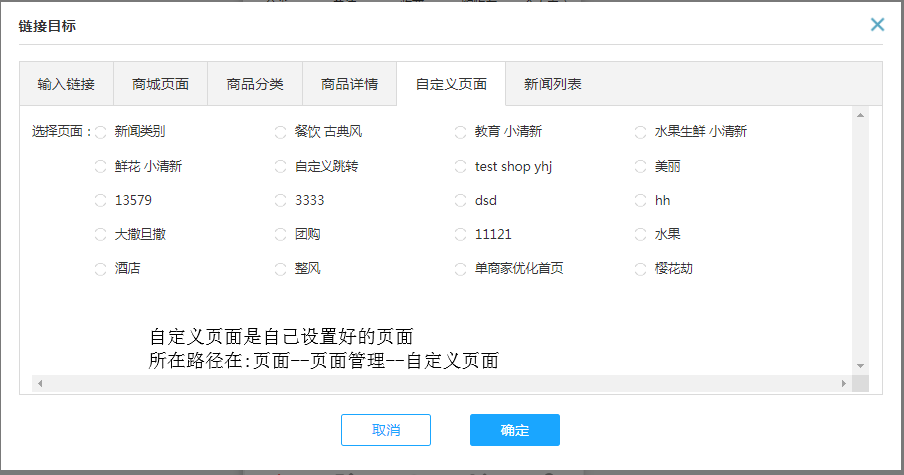Click the vertical scrollbar down arrow
Screen dimensions: 904x475
click(x=860, y=366)
